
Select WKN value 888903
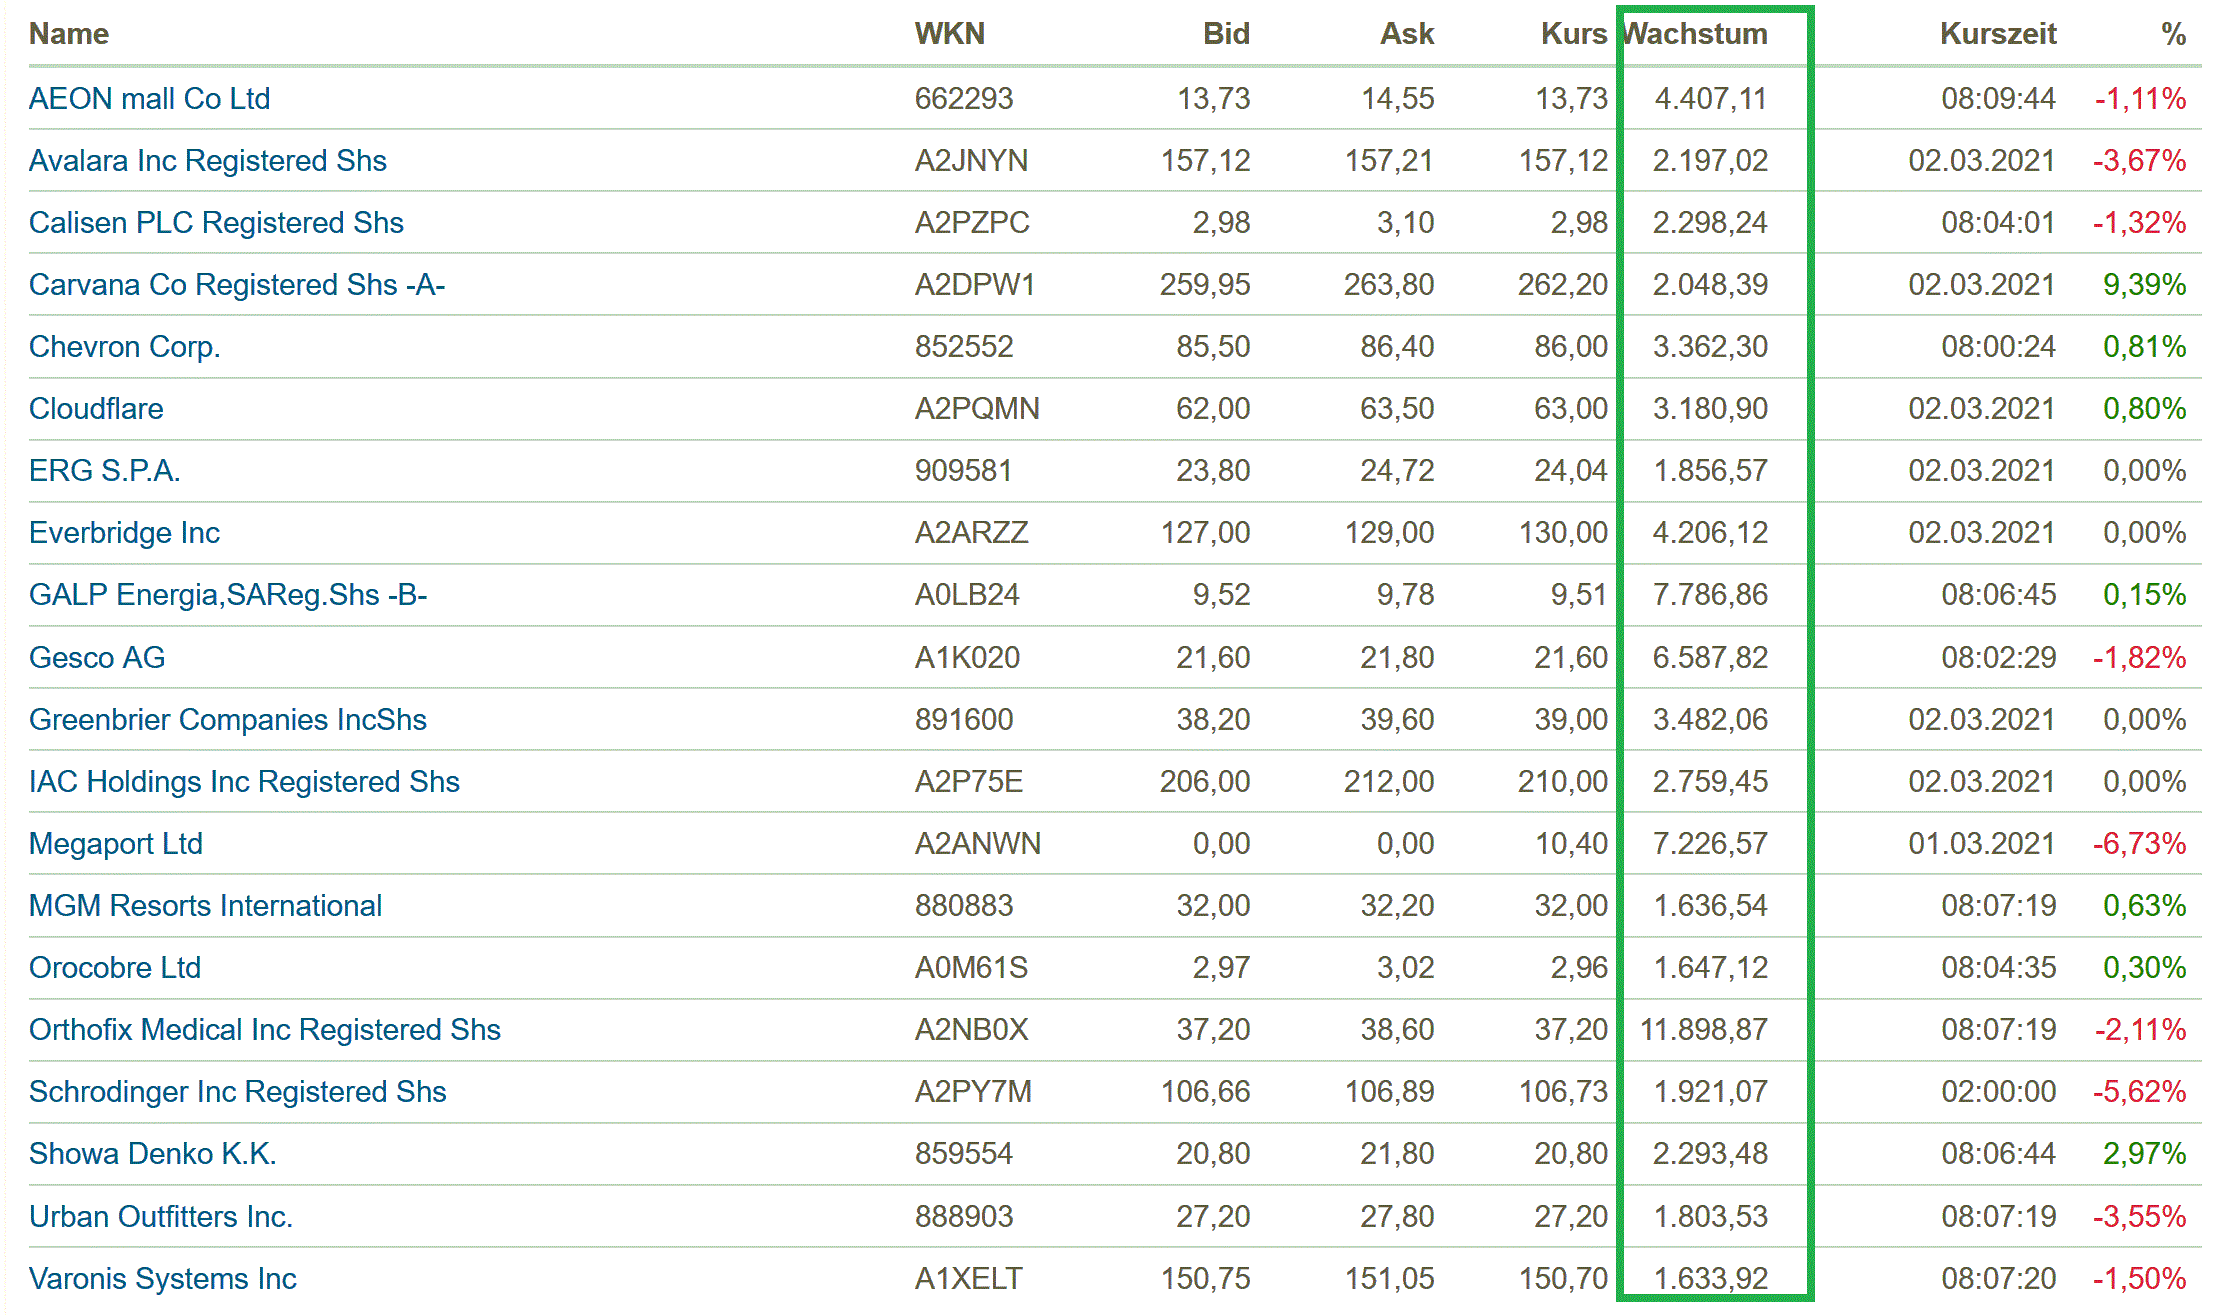(964, 1217)
